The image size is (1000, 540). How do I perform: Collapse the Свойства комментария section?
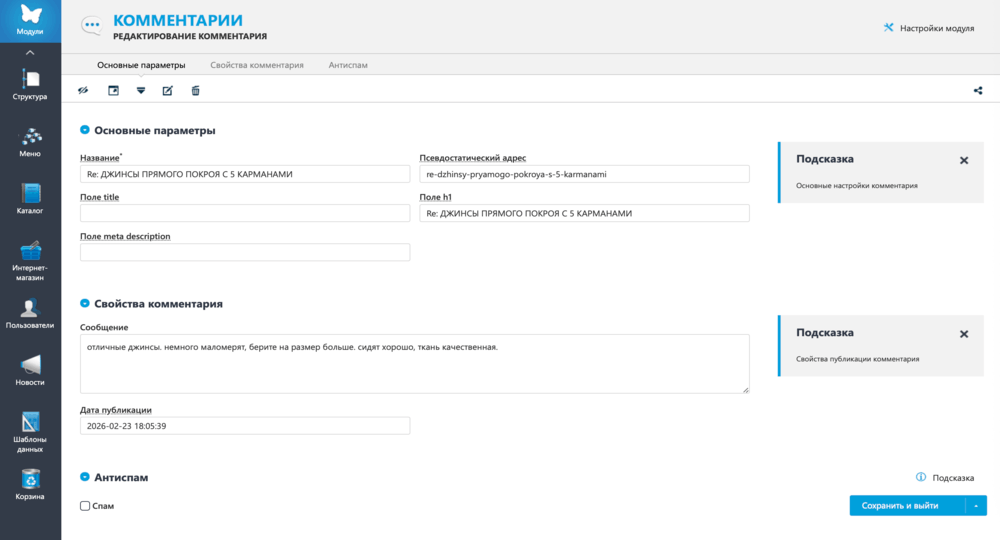(x=85, y=303)
